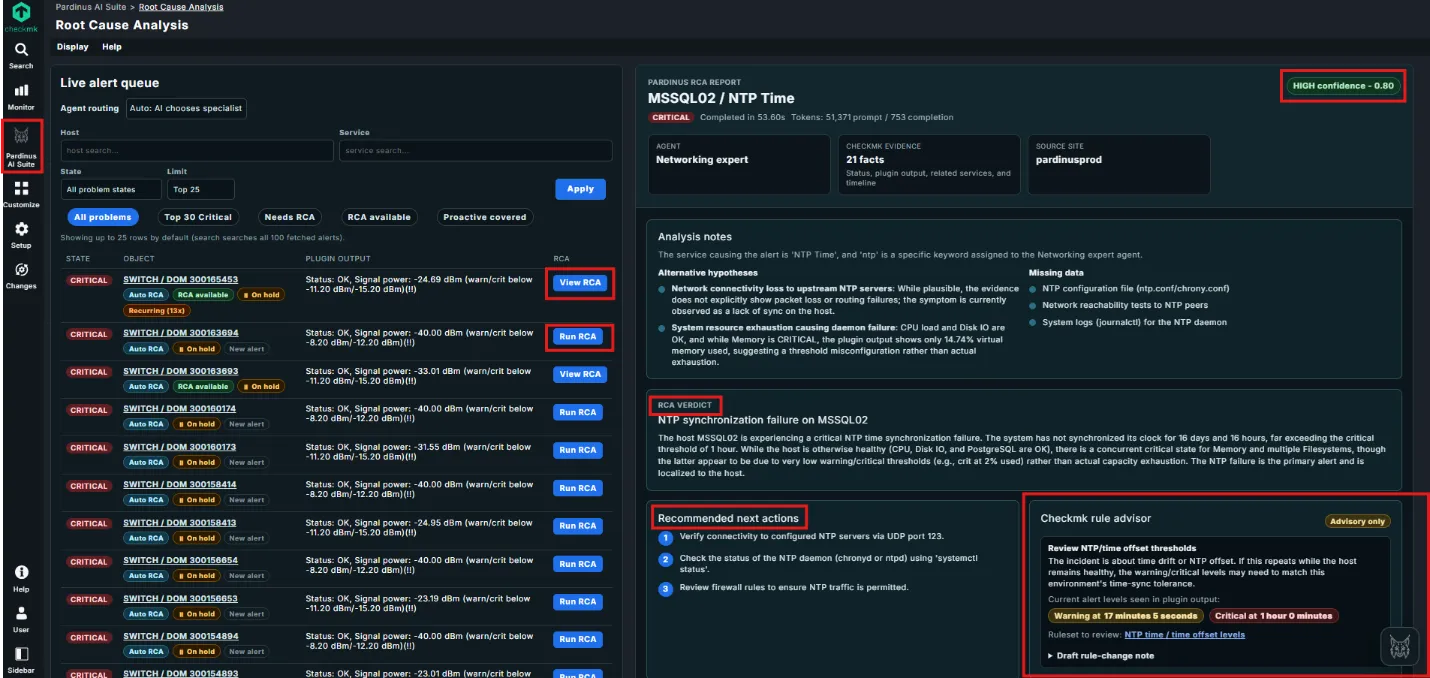The image size is (1430, 678).
Task: Run RCA for SWITCH / DOM 300158413
Action: pos(578,526)
